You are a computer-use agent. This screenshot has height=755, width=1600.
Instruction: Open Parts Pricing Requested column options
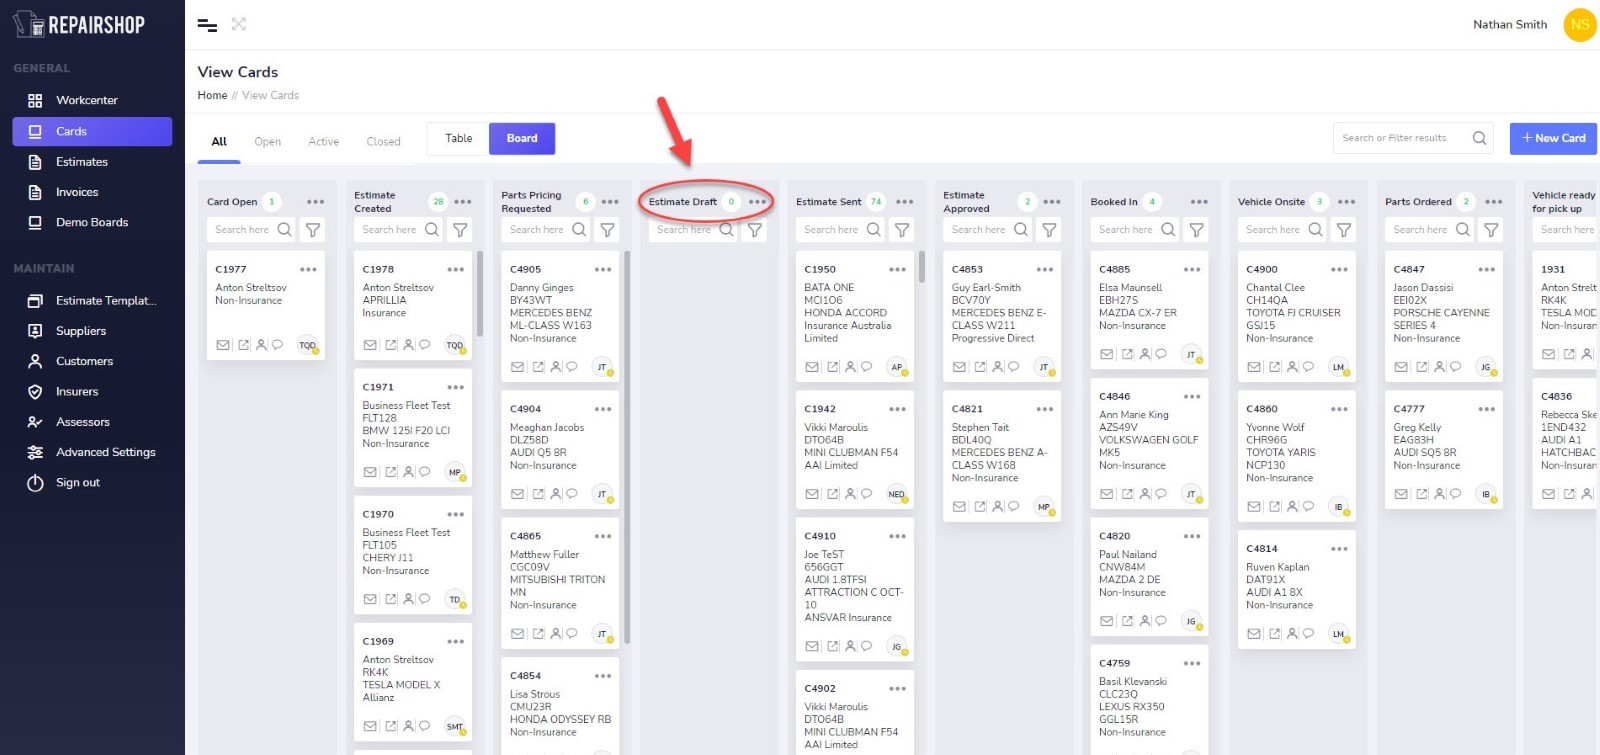pyautogui.click(x=610, y=202)
